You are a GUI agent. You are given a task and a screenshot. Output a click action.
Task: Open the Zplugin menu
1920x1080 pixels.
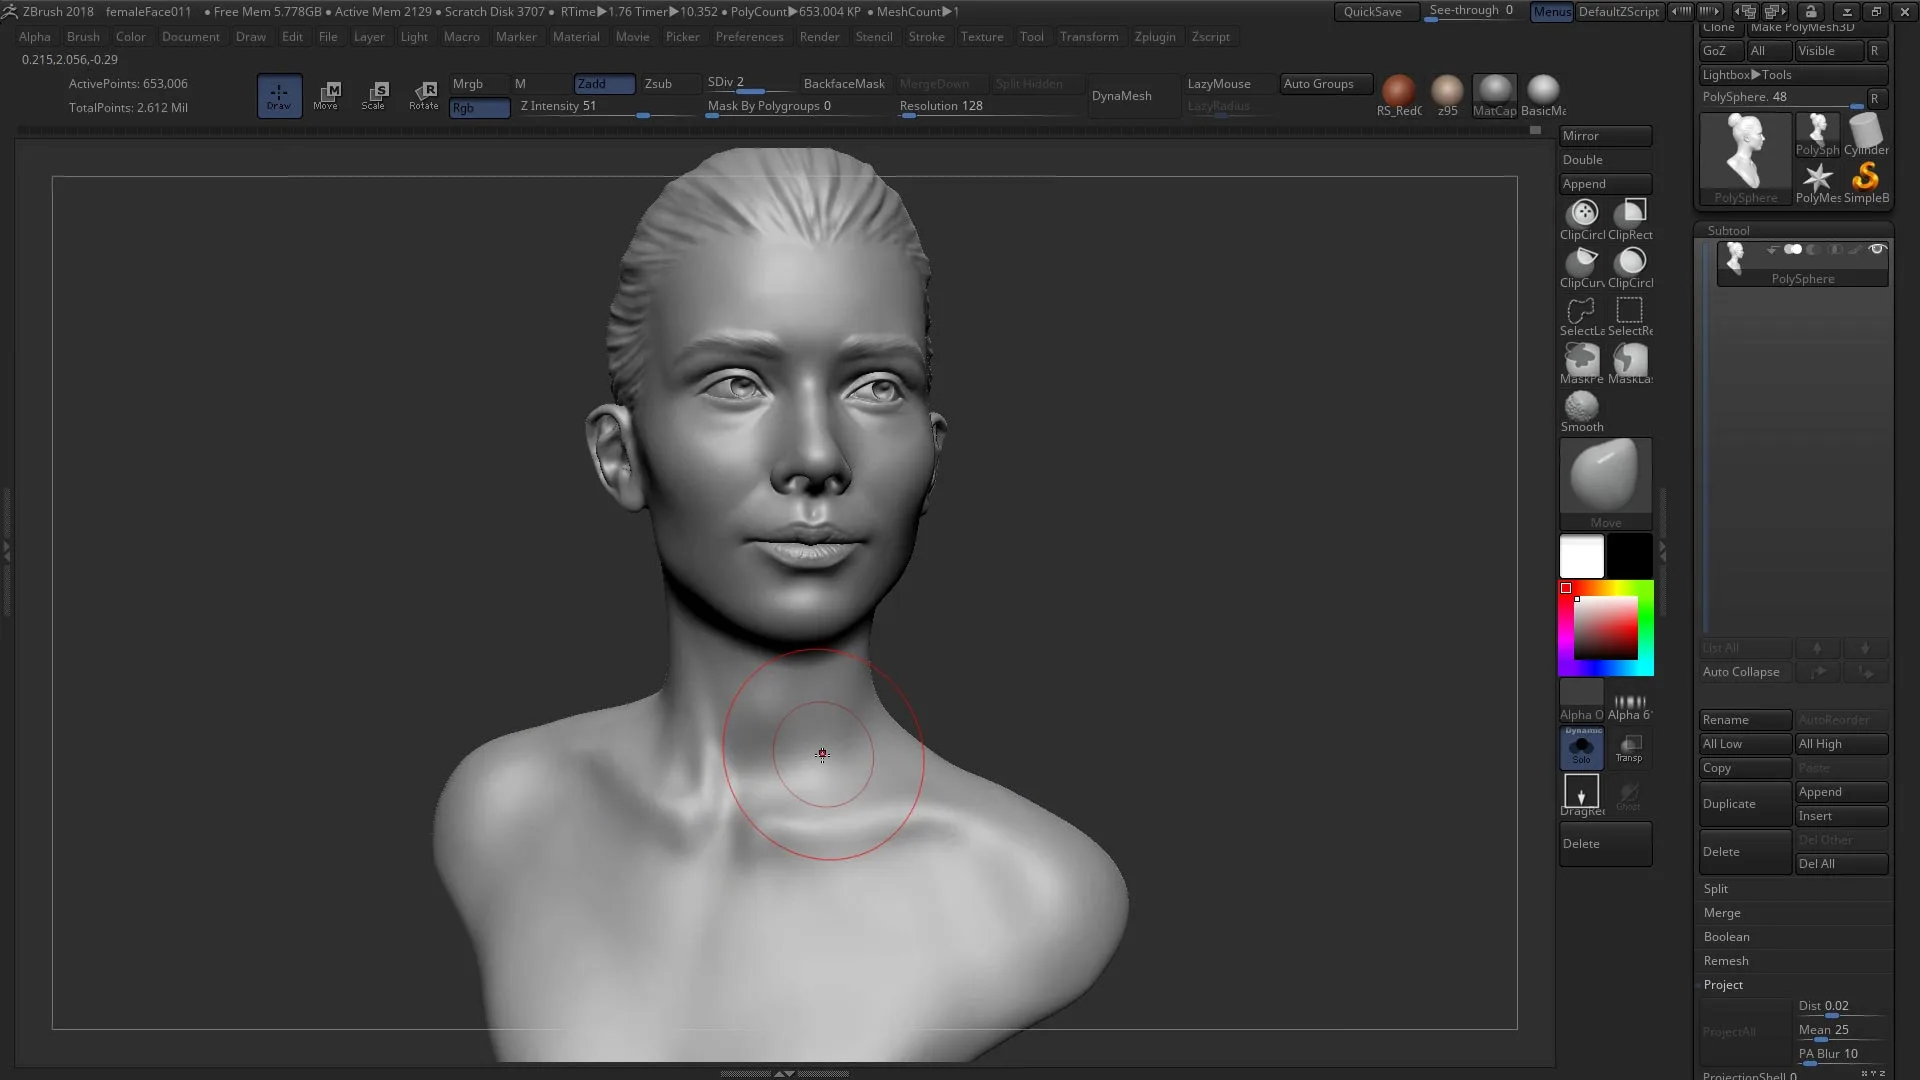tap(1155, 37)
